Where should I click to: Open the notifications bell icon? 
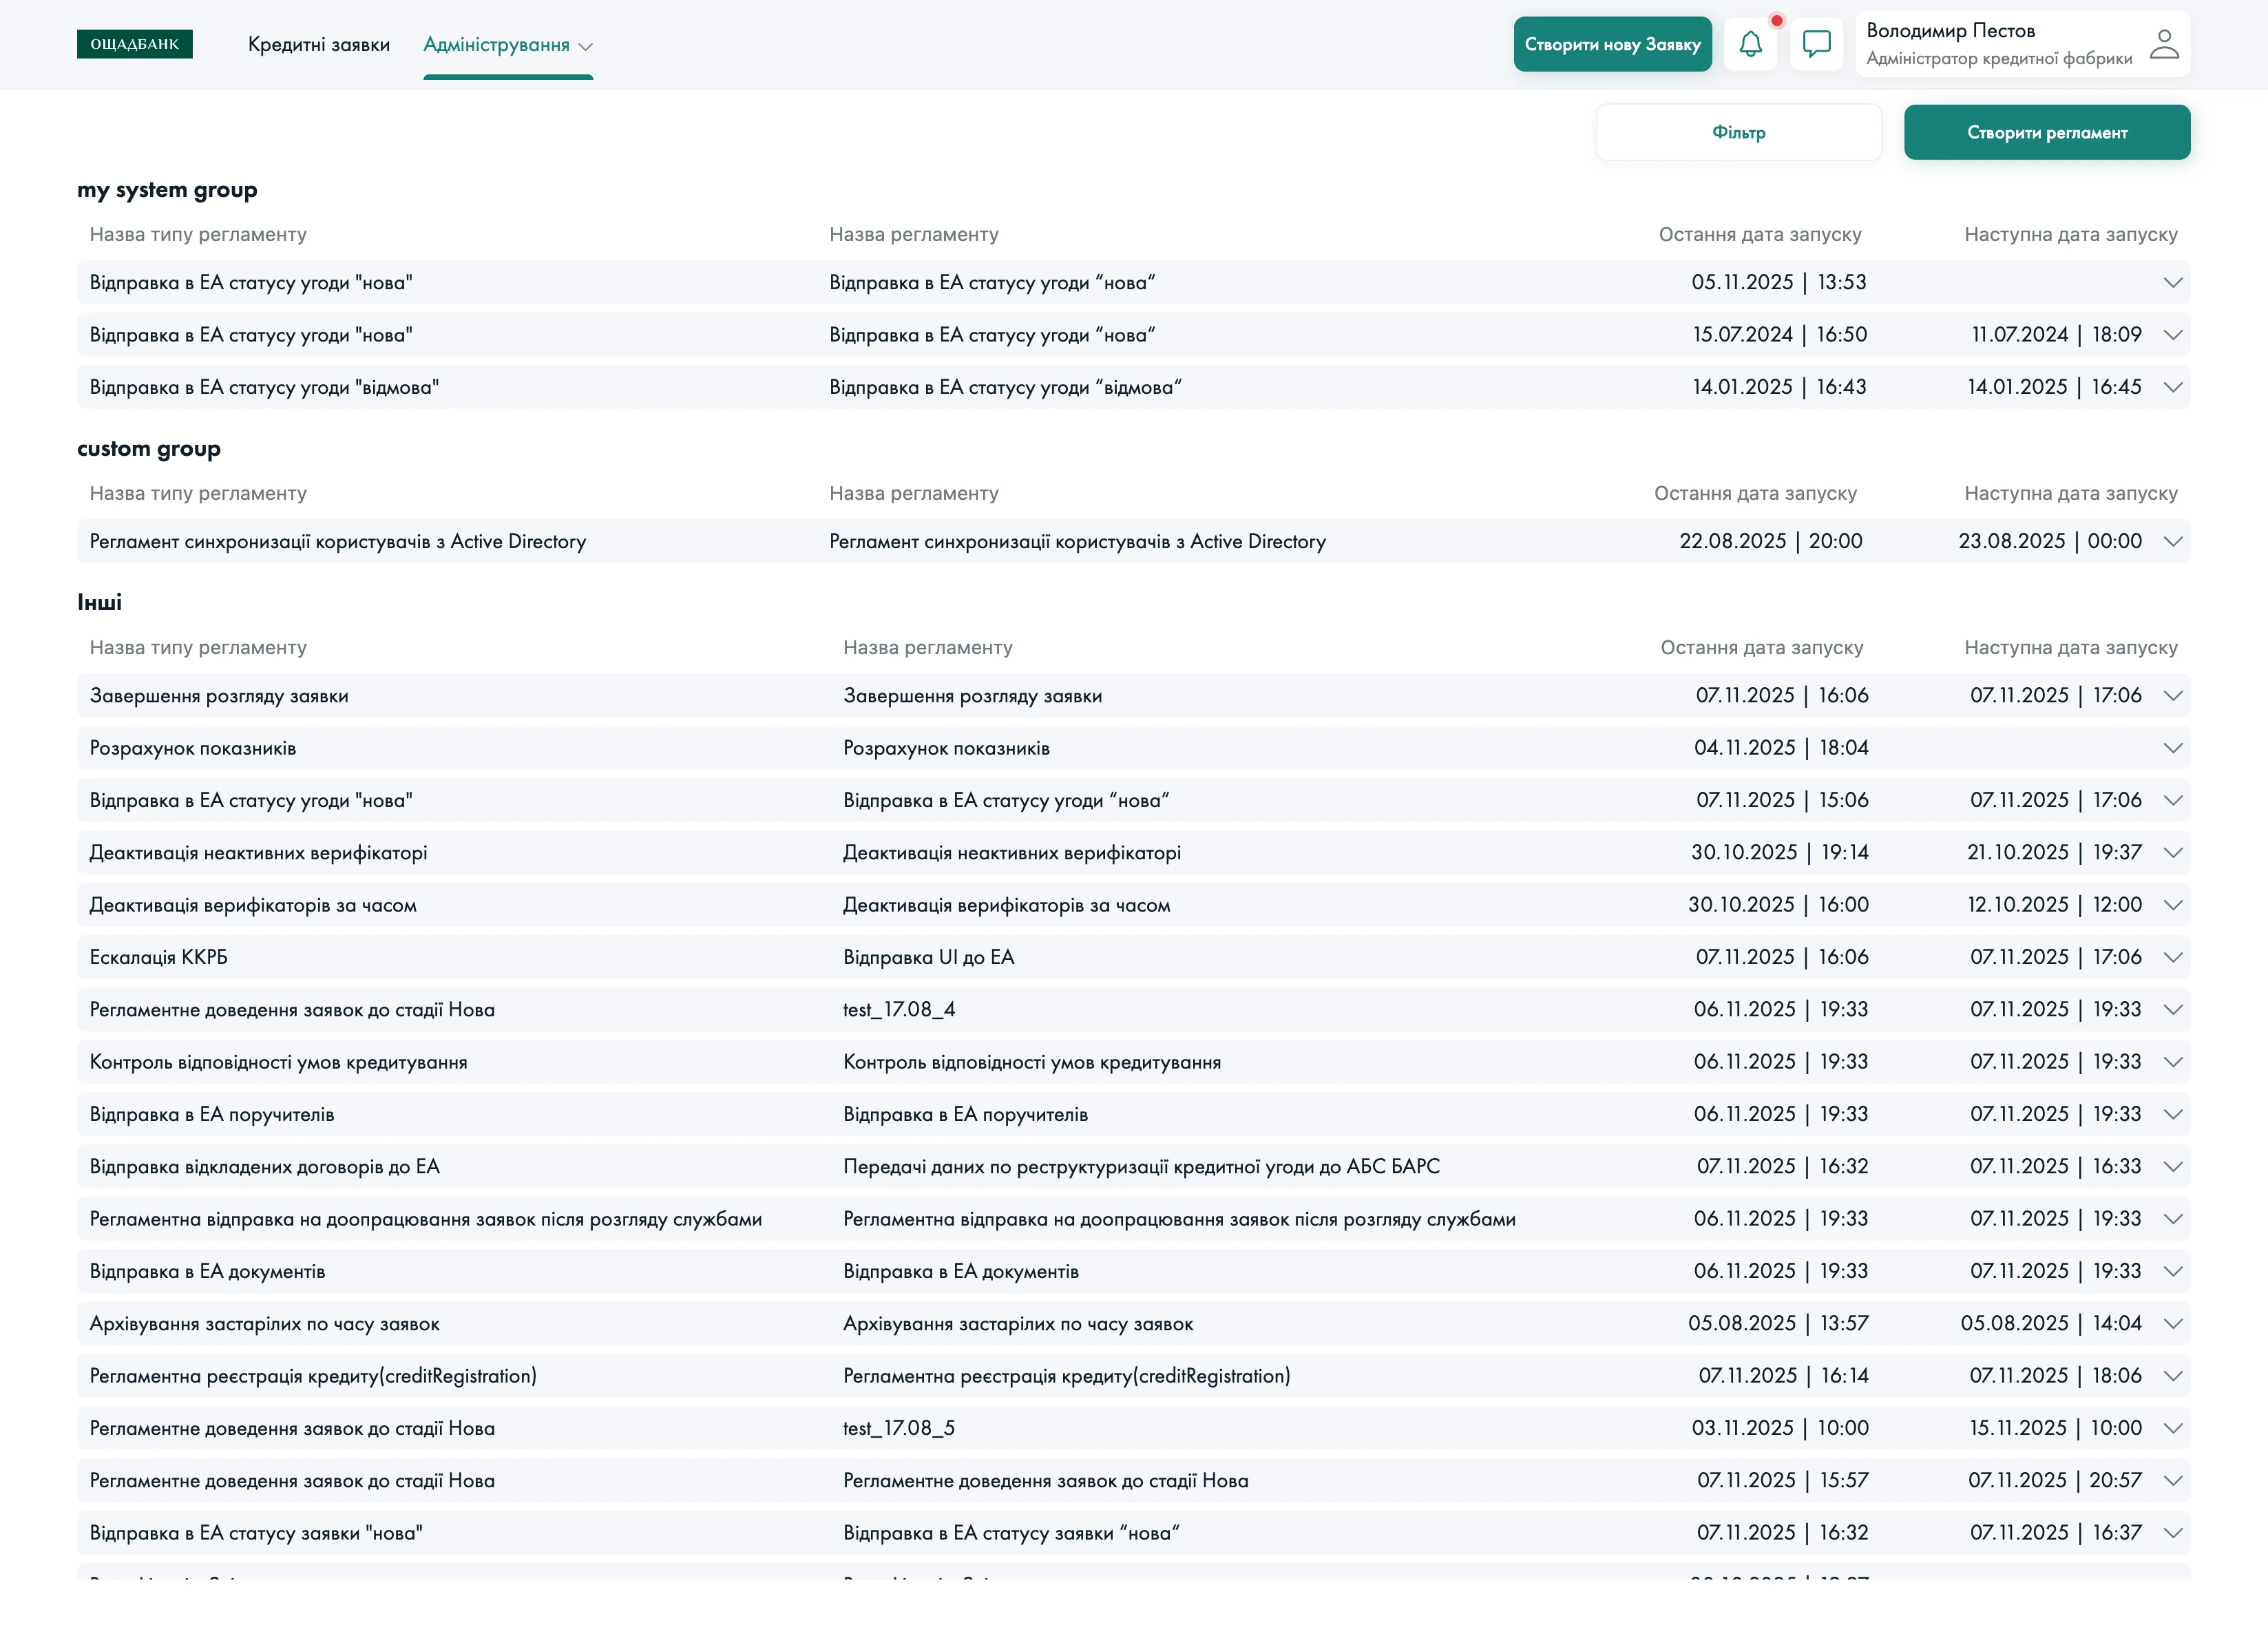1750,44
